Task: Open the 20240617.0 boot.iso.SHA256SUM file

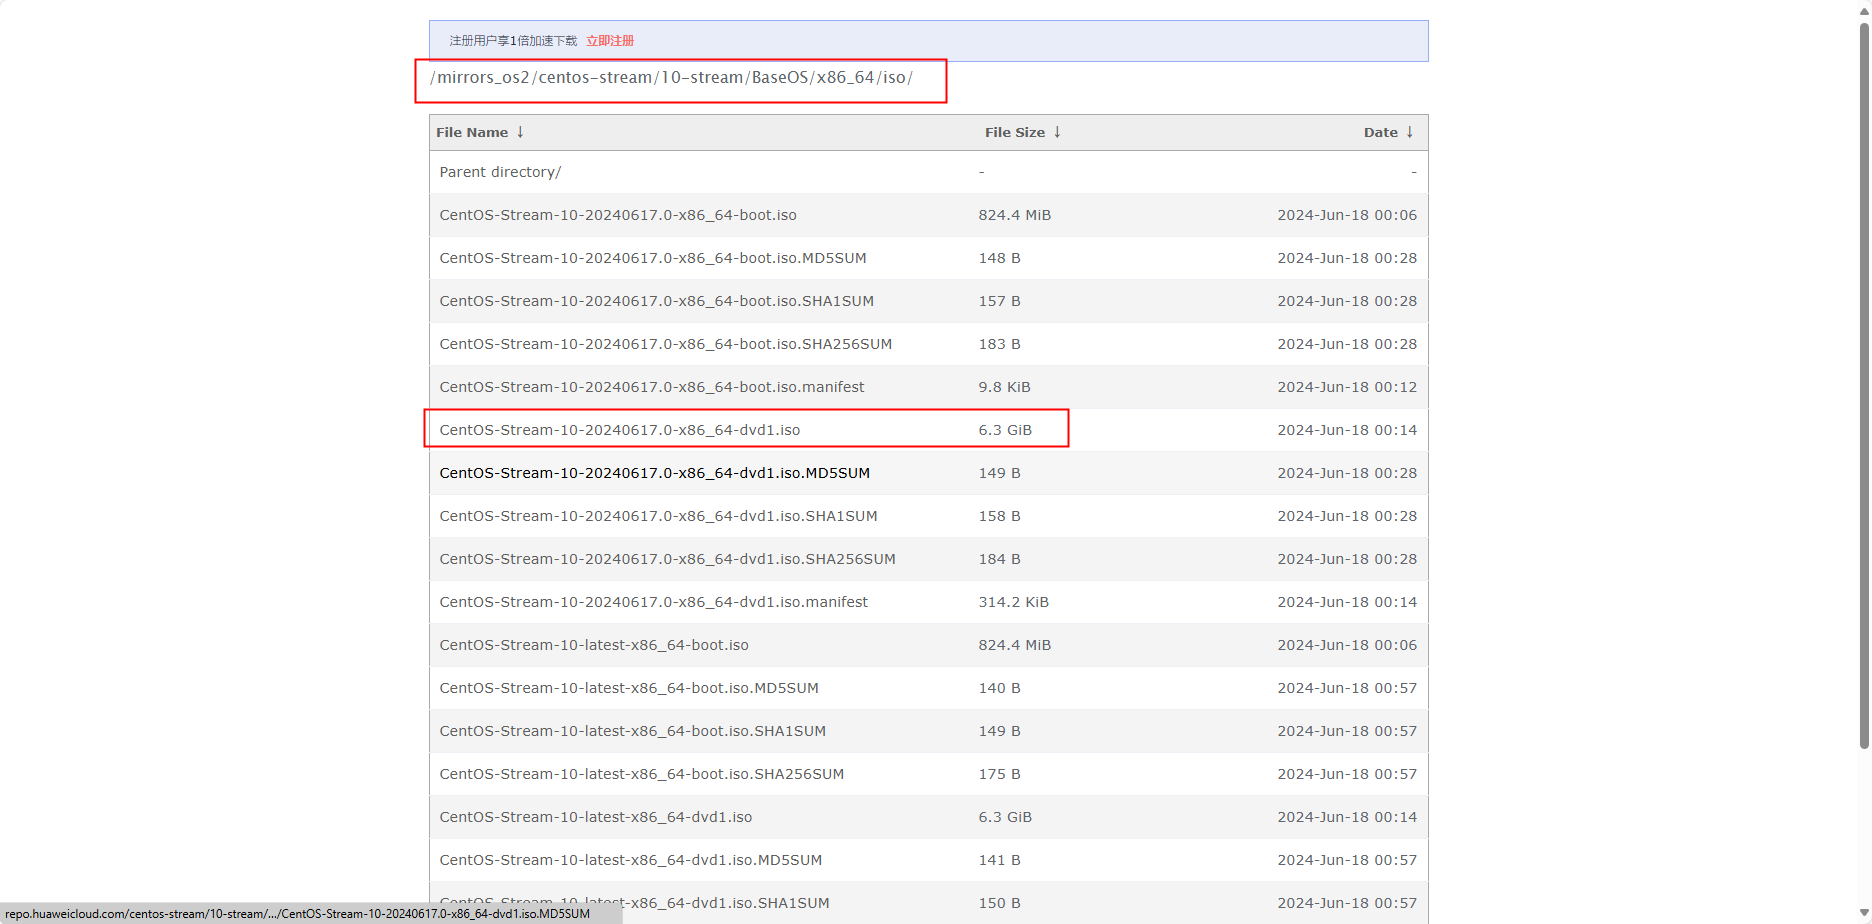Action: pos(666,344)
